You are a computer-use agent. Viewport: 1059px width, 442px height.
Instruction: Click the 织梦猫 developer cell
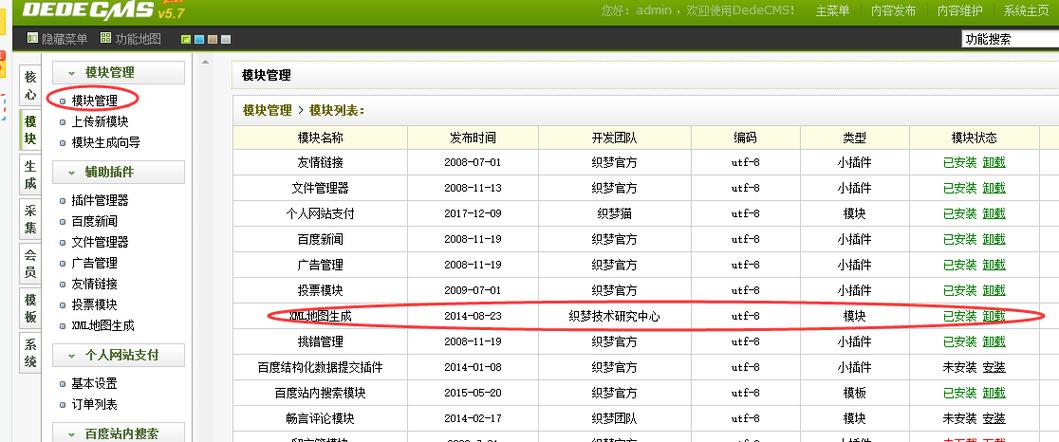[x=615, y=214]
